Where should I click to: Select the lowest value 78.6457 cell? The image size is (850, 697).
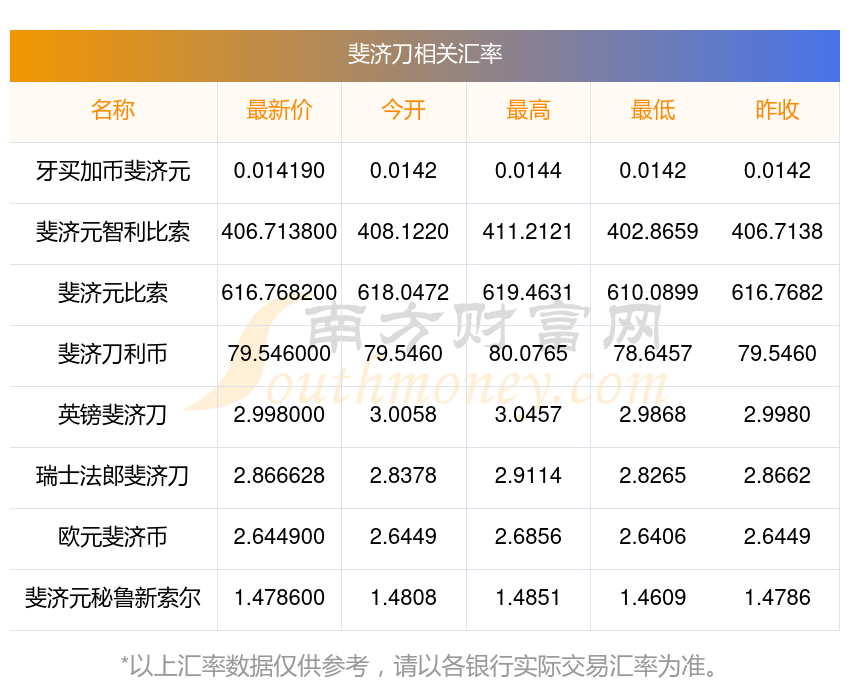pos(653,354)
